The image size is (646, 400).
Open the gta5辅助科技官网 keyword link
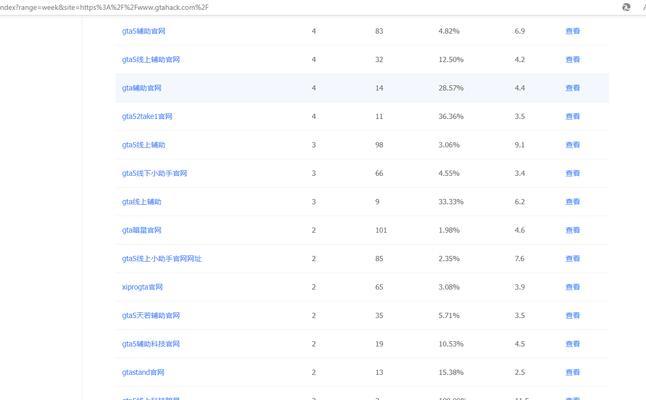click(x=151, y=344)
